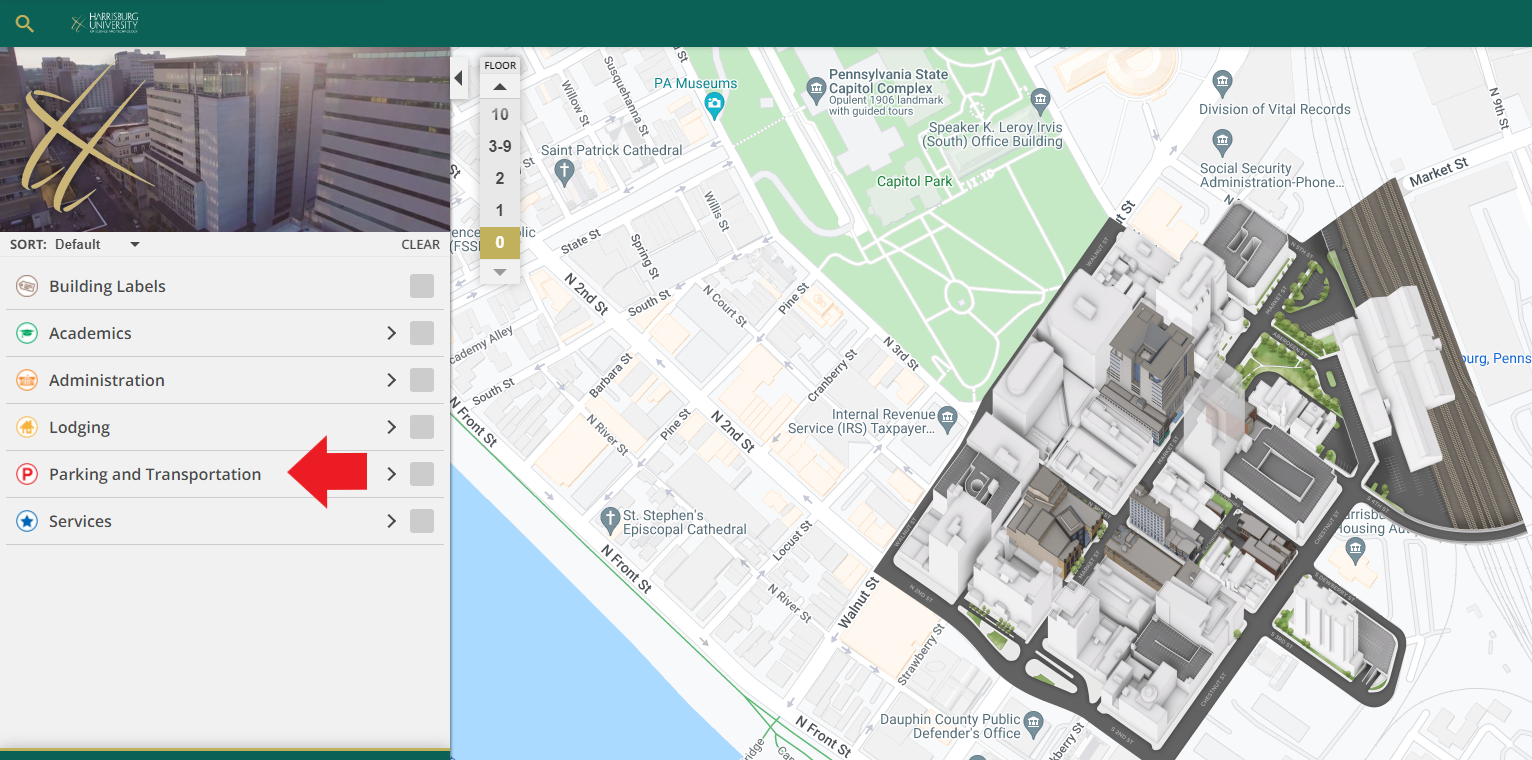Image resolution: width=1532 pixels, height=760 pixels.
Task: Click the Social Security Administration marker
Action: [1221, 140]
